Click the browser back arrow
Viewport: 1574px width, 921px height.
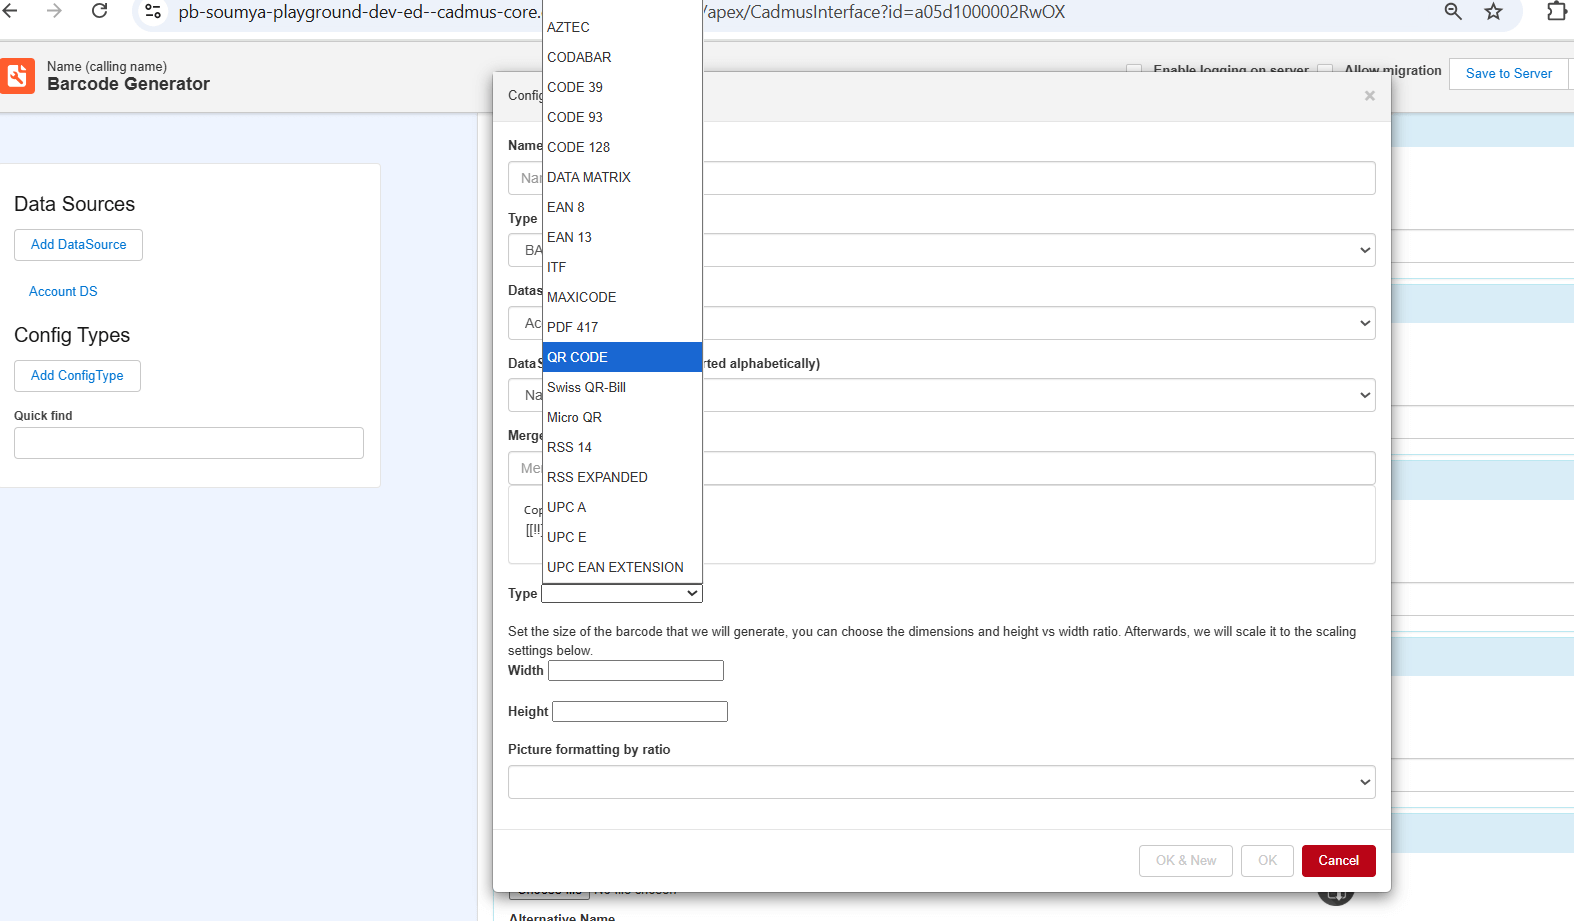pos(10,11)
